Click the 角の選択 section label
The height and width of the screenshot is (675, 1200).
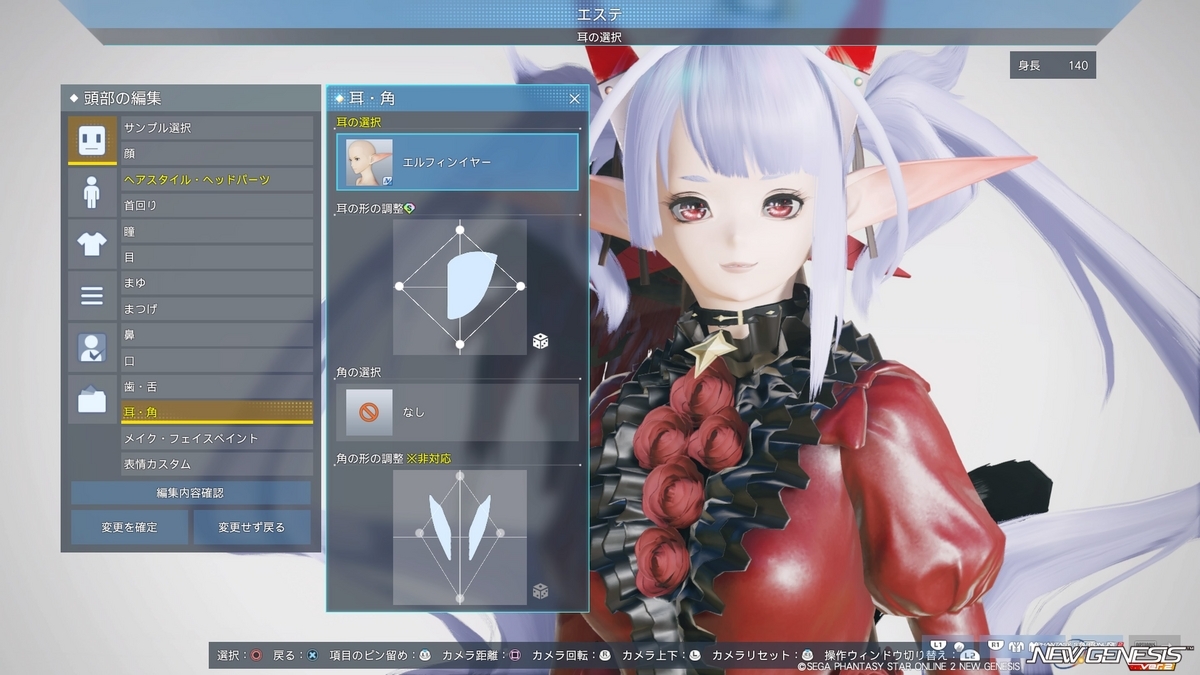click(x=358, y=372)
